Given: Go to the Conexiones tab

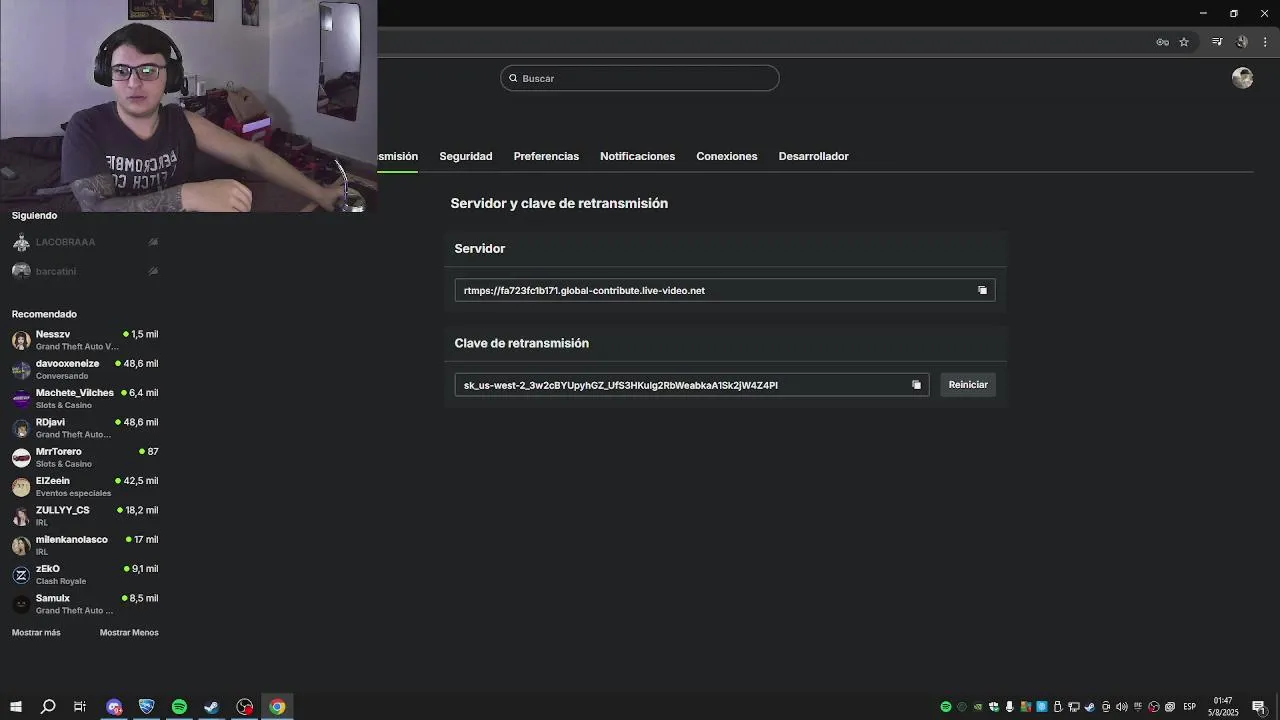Looking at the screenshot, I should [x=727, y=156].
